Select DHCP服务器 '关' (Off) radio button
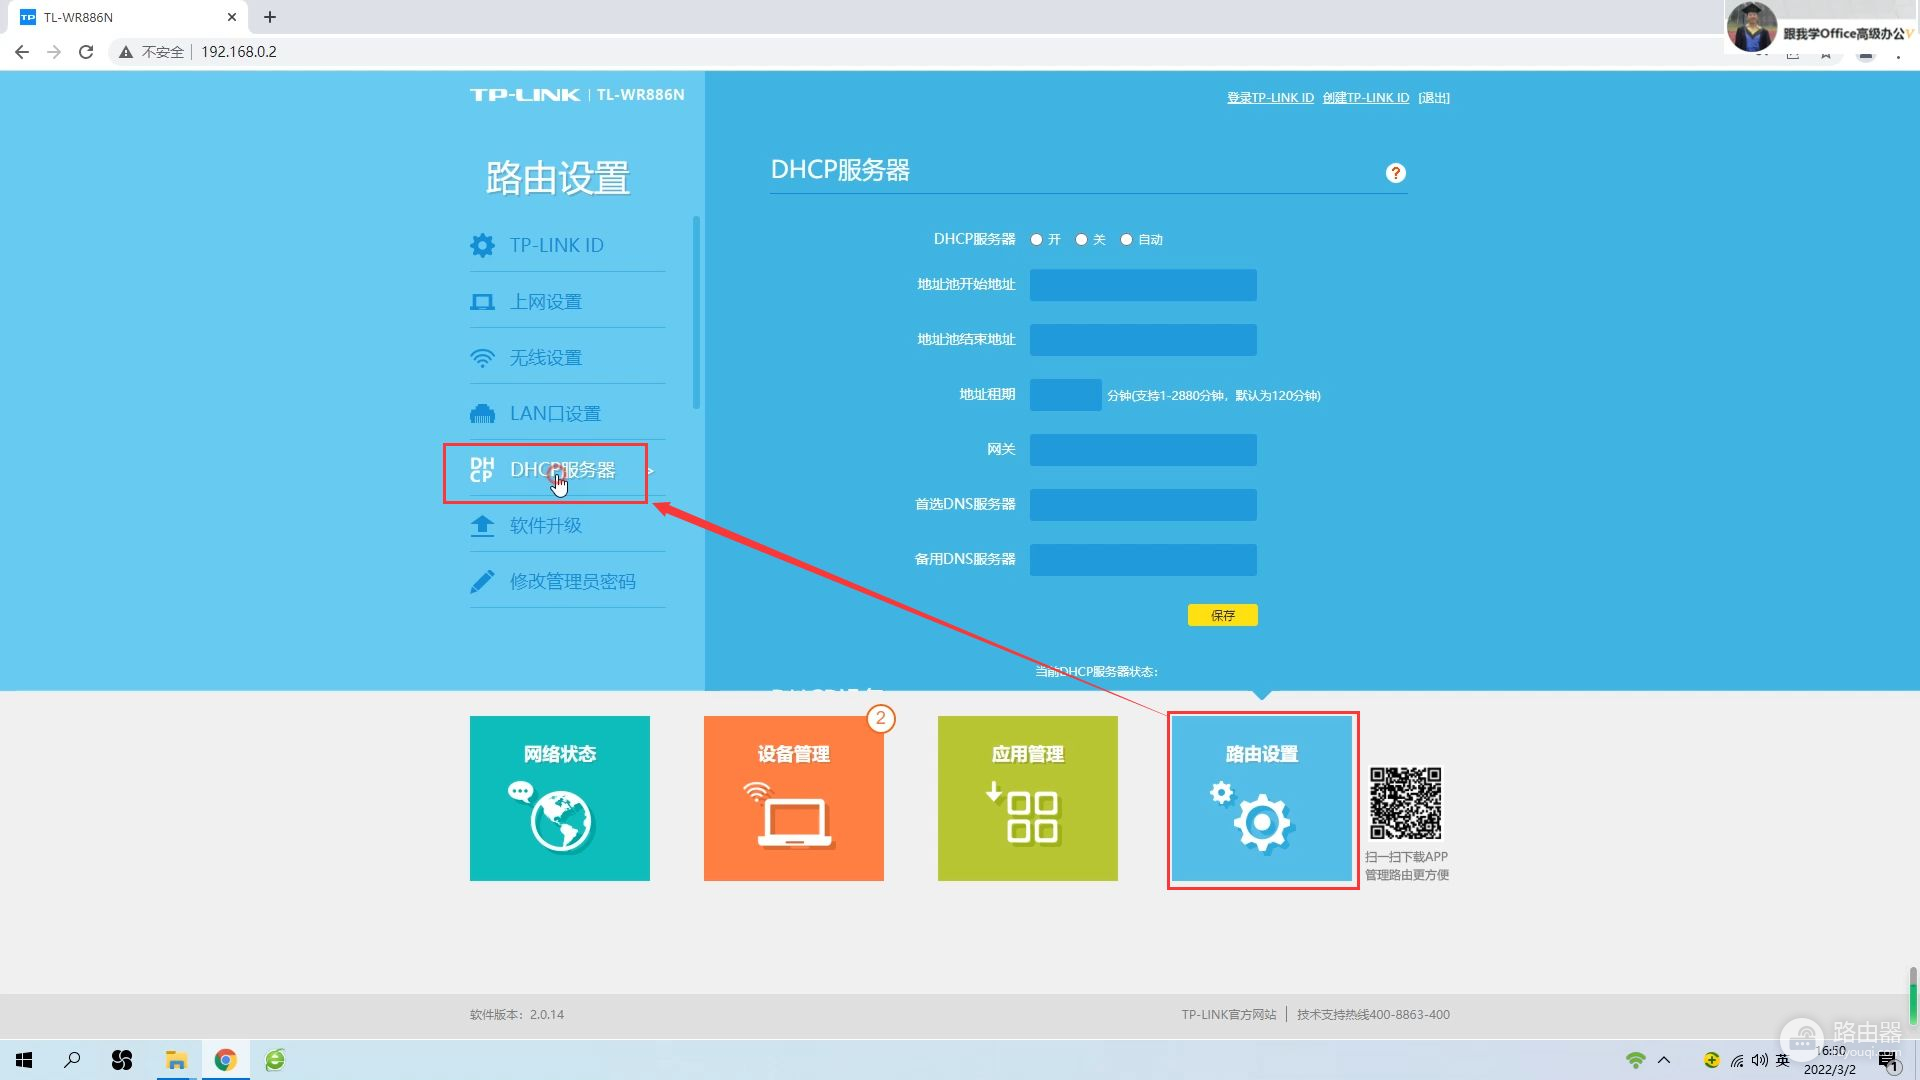The height and width of the screenshot is (1080, 1920). pyautogui.click(x=1081, y=239)
